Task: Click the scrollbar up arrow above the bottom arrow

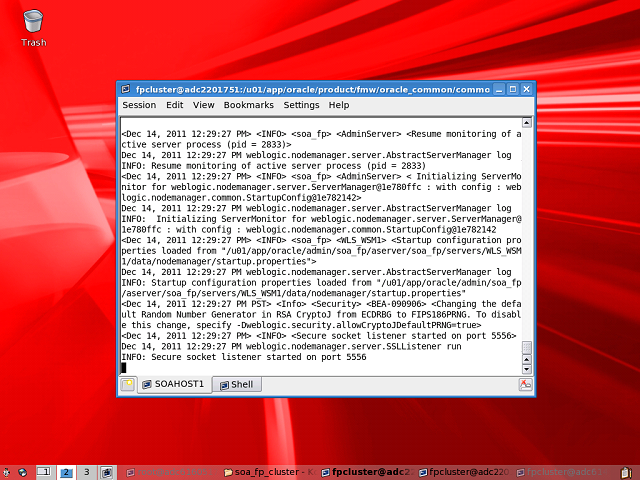Action: 527,359
